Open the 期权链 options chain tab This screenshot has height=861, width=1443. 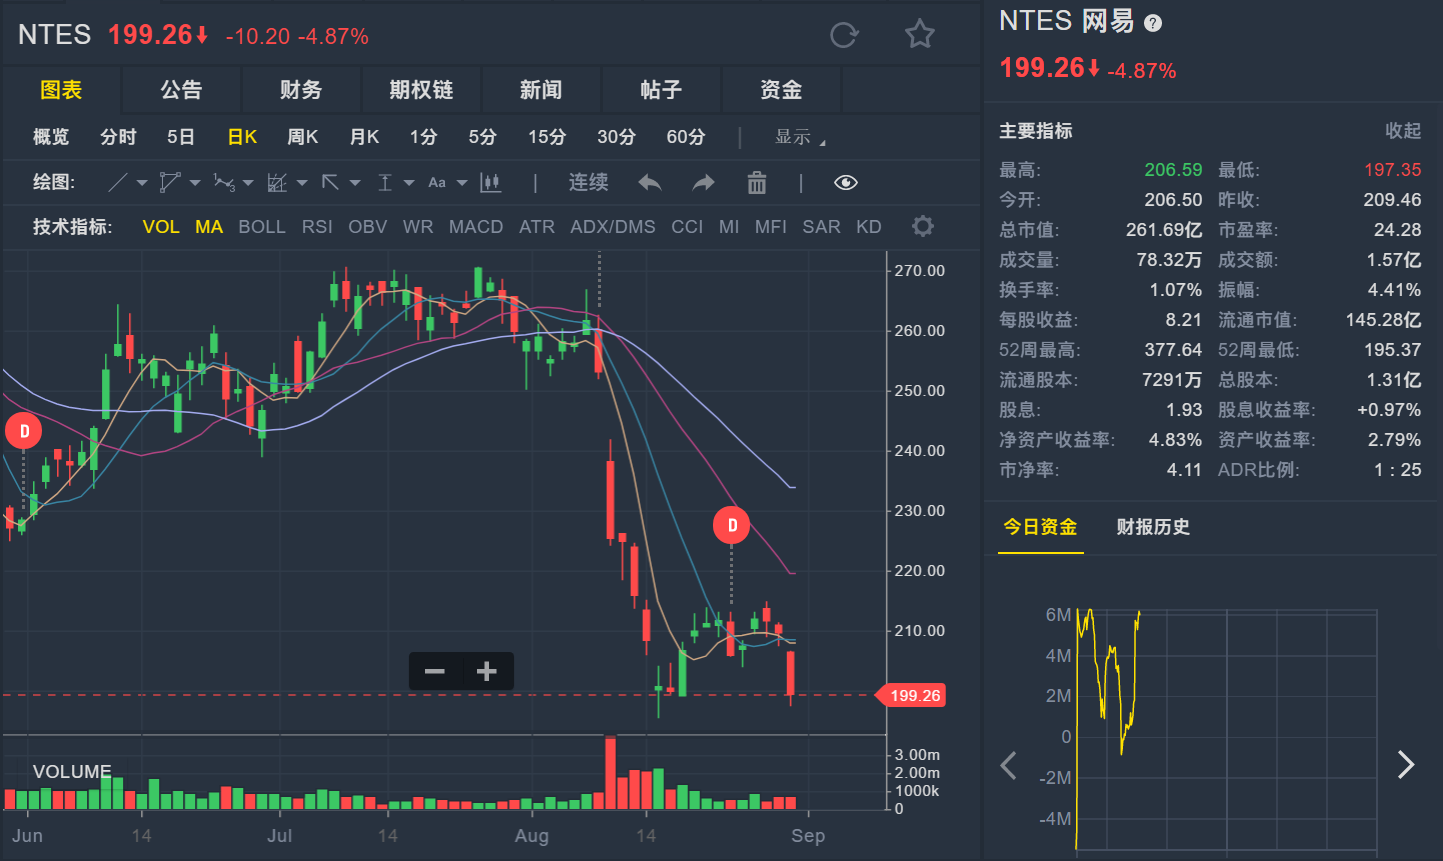pyautogui.click(x=421, y=90)
